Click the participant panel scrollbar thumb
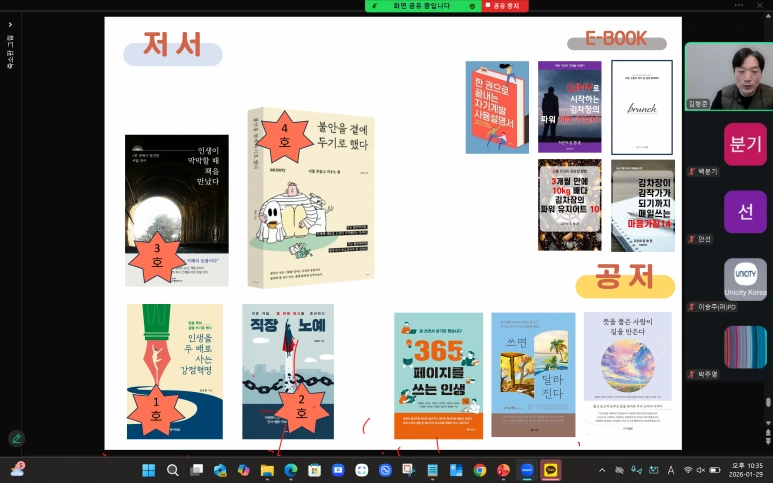The width and height of the screenshot is (773, 483). [x=769, y=403]
